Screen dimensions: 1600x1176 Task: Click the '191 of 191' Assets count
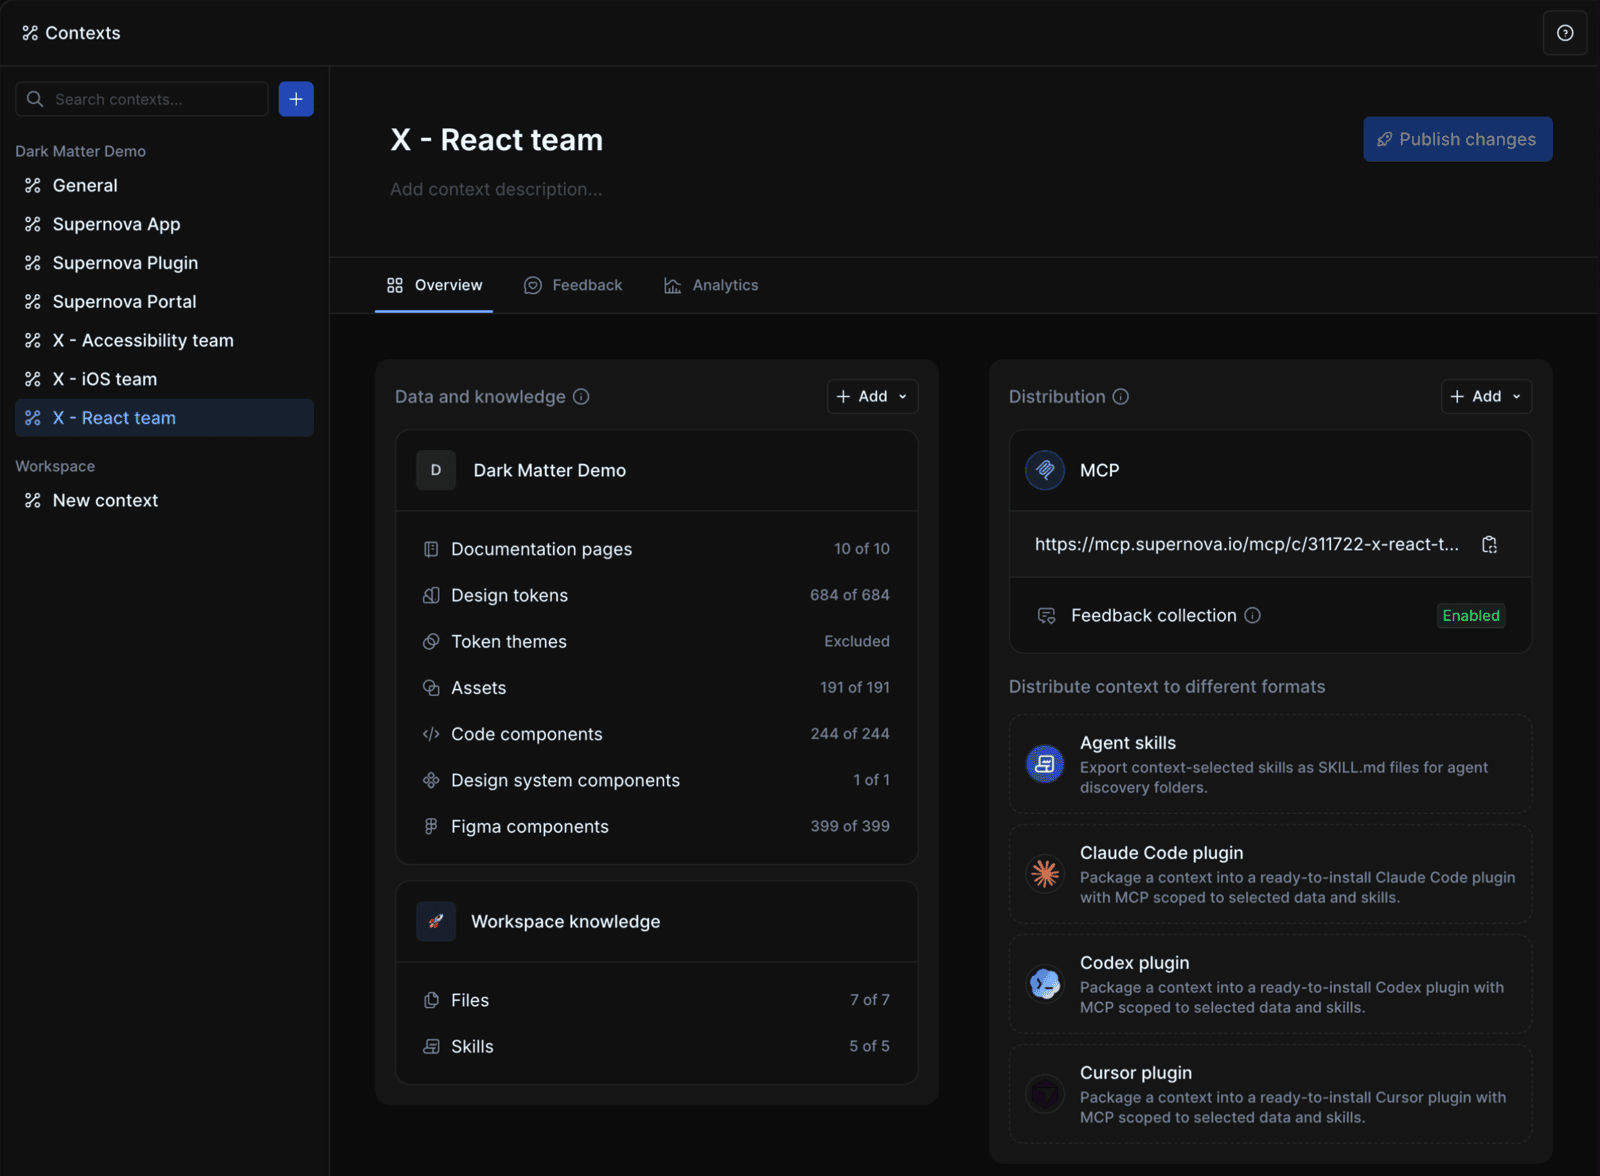854,688
